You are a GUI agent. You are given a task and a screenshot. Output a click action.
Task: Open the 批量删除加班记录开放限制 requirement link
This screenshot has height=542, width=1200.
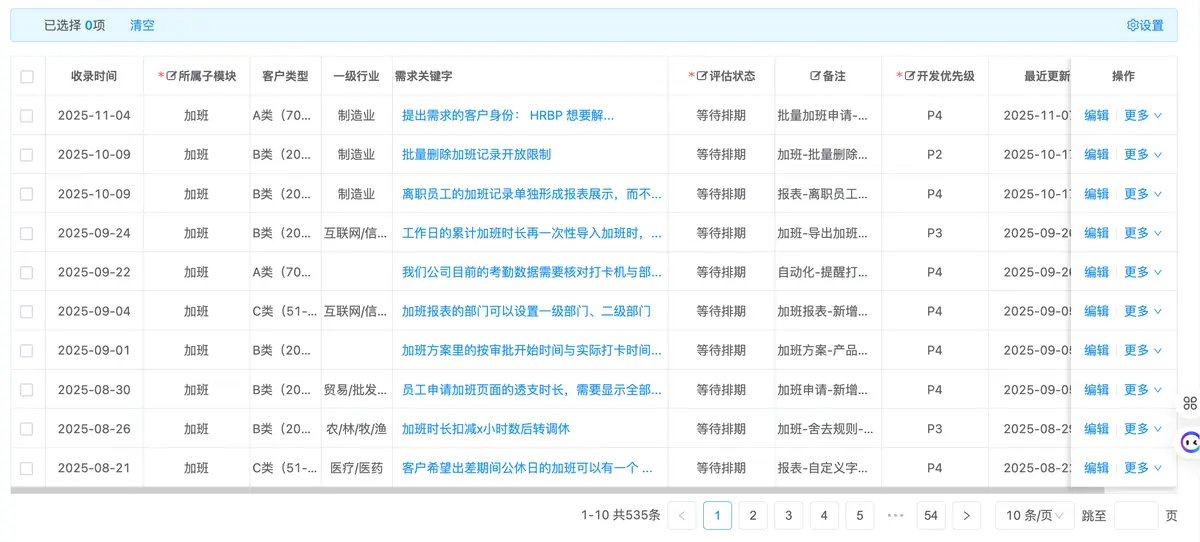click(476, 155)
